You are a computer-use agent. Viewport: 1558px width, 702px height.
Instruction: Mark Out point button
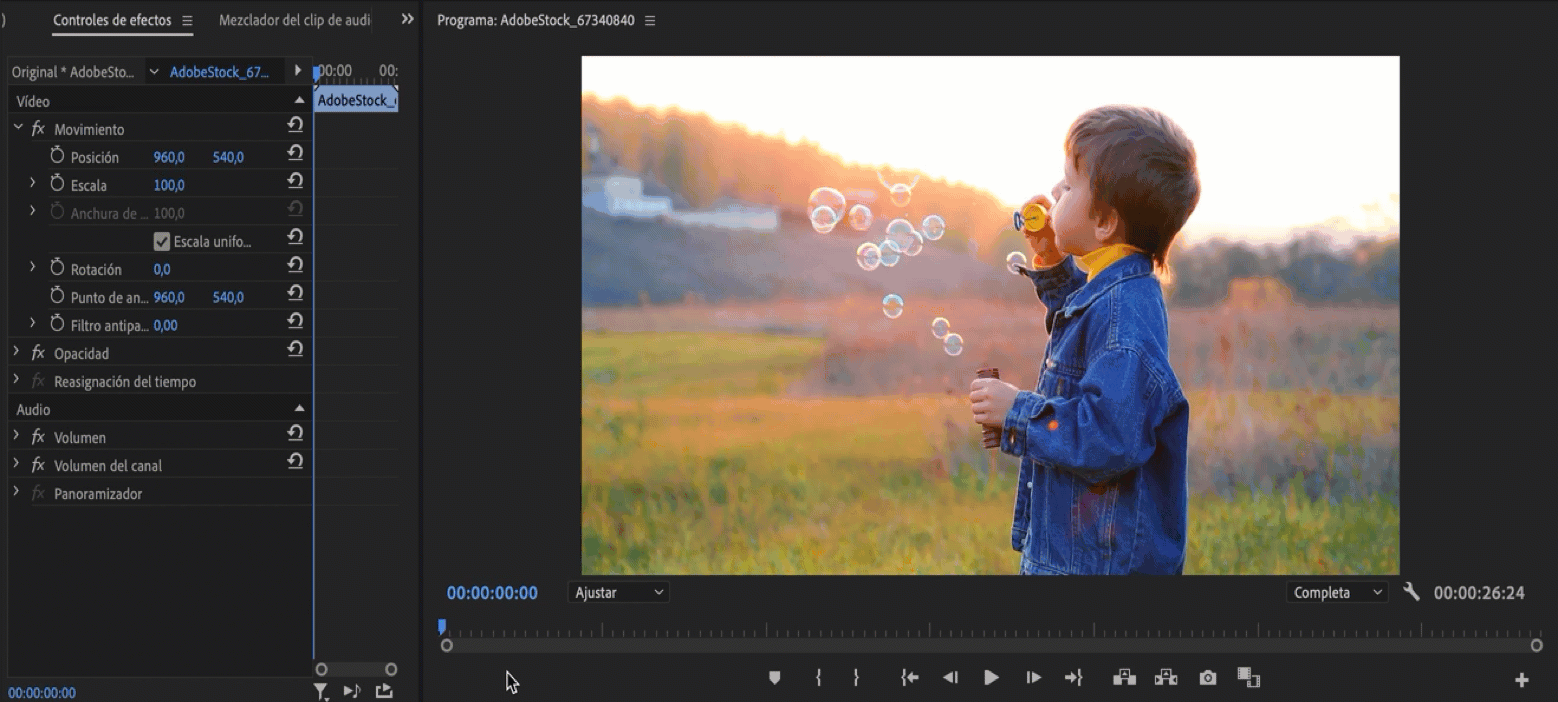[x=856, y=678]
